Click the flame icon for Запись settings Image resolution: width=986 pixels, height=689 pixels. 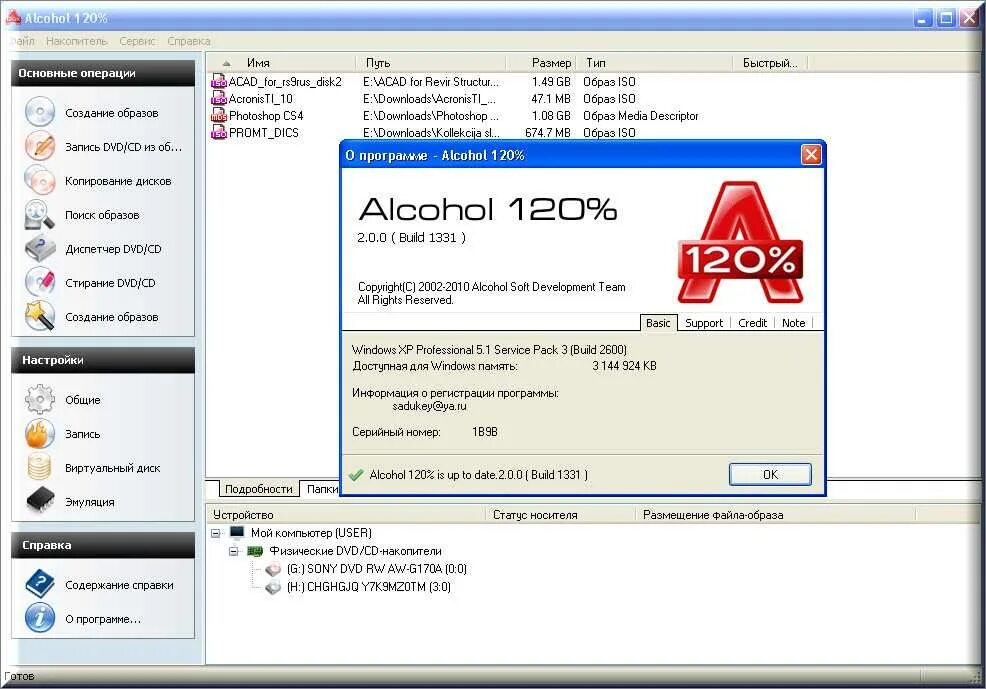(x=40, y=434)
